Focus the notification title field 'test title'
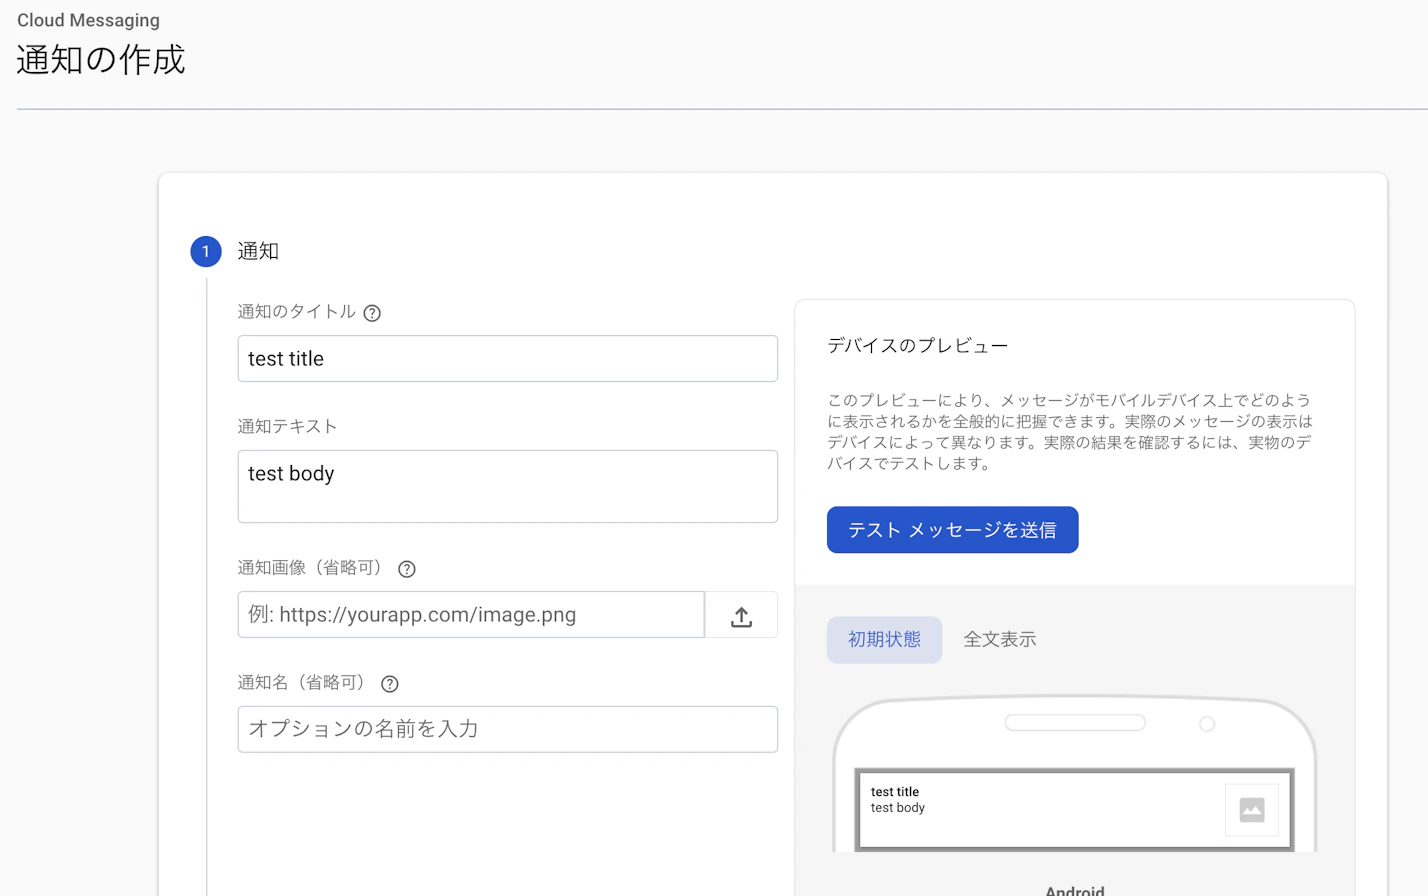 pyautogui.click(x=508, y=359)
